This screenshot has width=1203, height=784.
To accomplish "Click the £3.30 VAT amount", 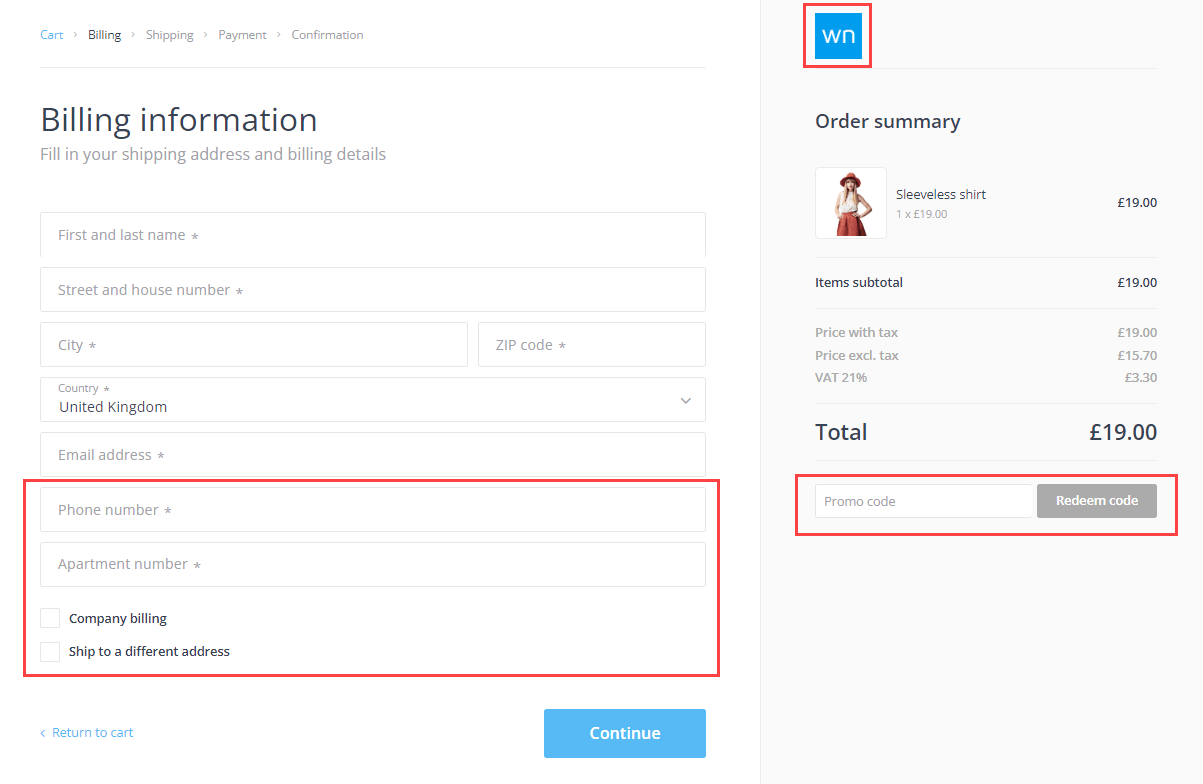I will pyautogui.click(x=1140, y=378).
